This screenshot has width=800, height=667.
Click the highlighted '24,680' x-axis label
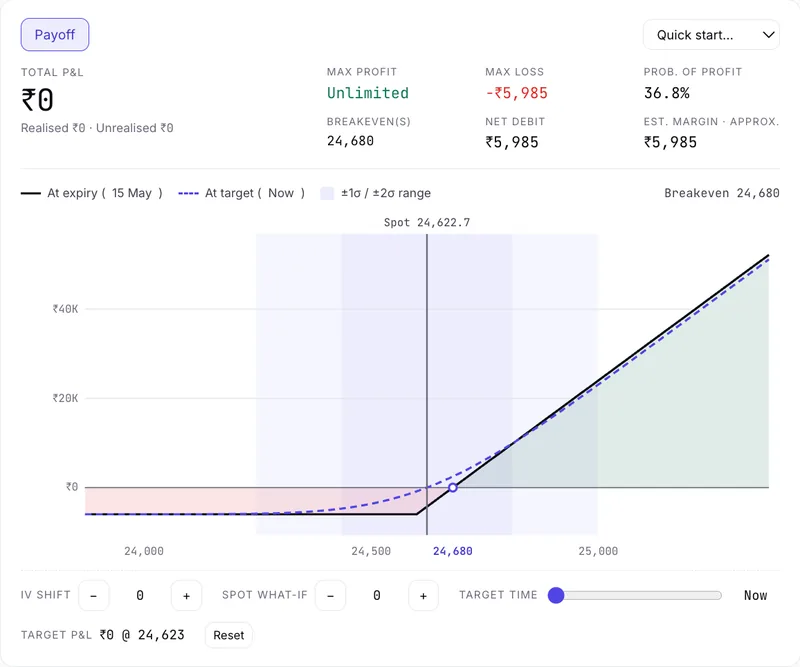pos(453,551)
